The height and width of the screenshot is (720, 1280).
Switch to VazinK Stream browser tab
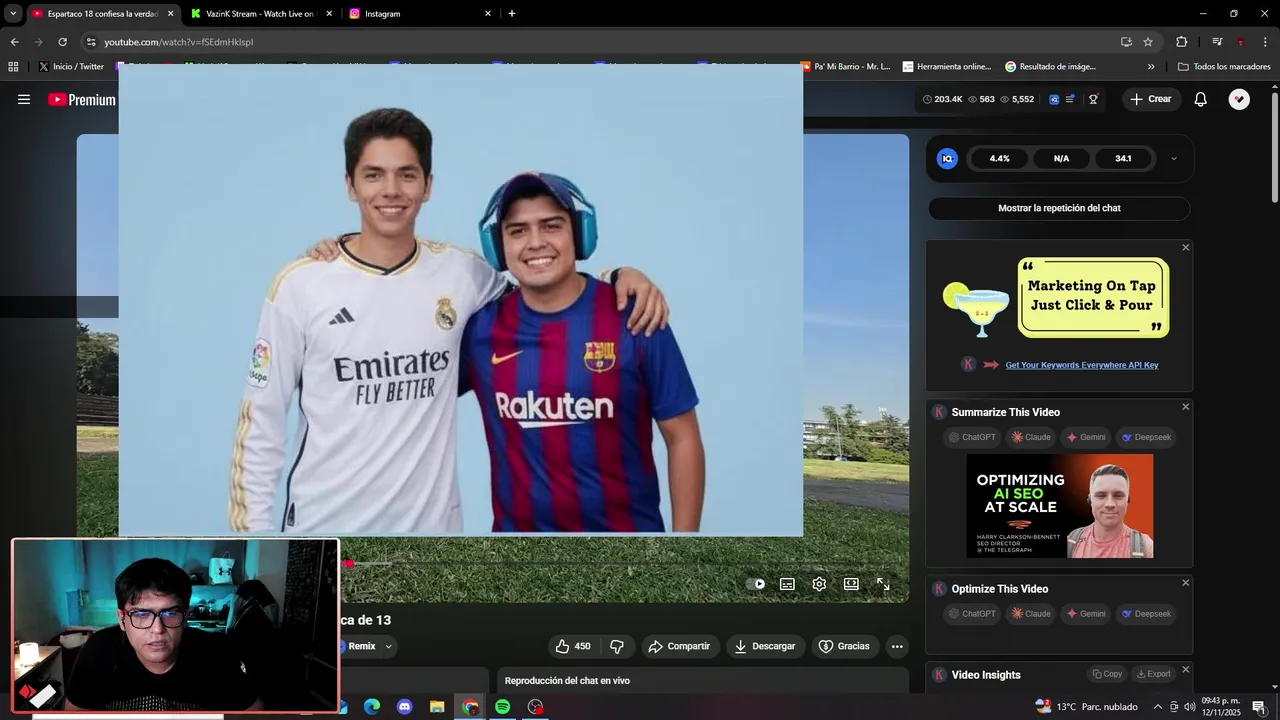(x=261, y=14)
